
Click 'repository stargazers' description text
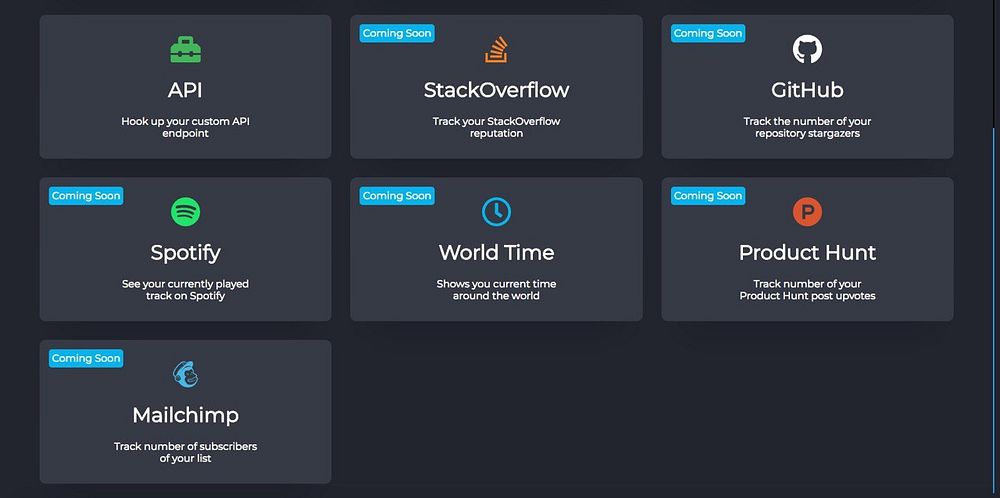point(807,134)
